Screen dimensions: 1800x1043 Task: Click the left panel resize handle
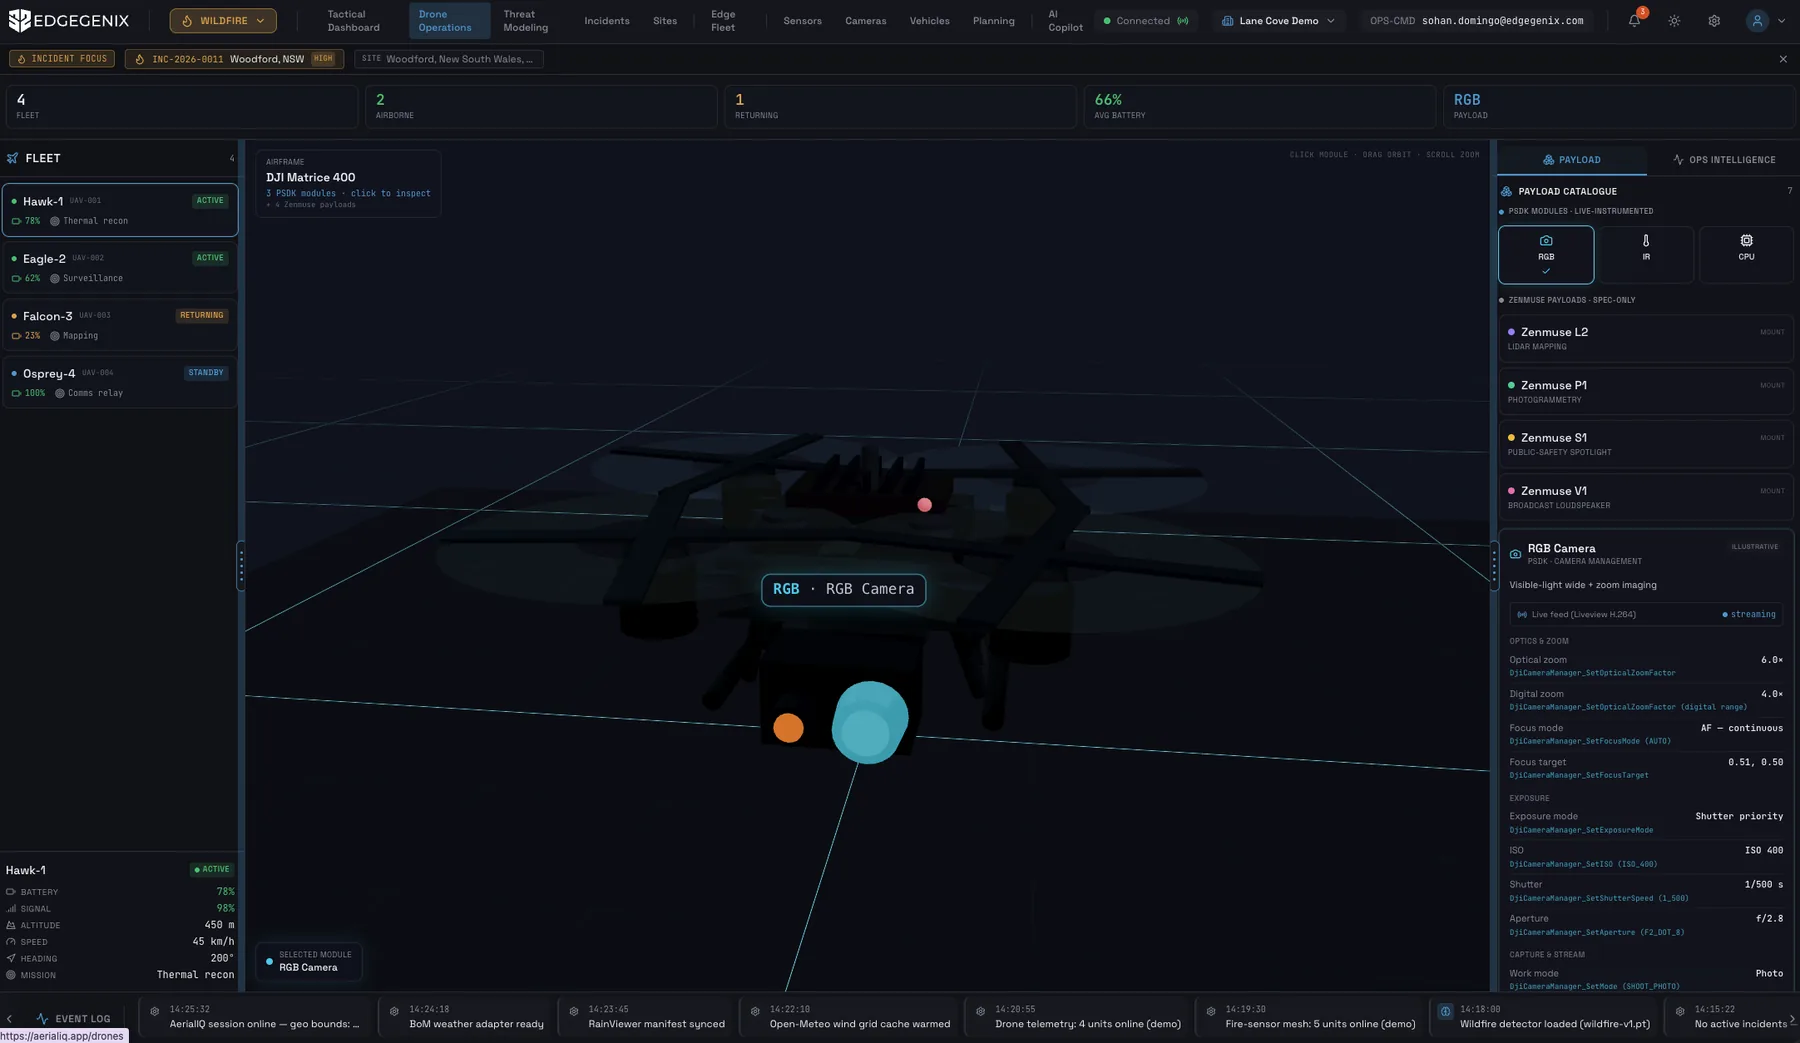pos(241,566)
